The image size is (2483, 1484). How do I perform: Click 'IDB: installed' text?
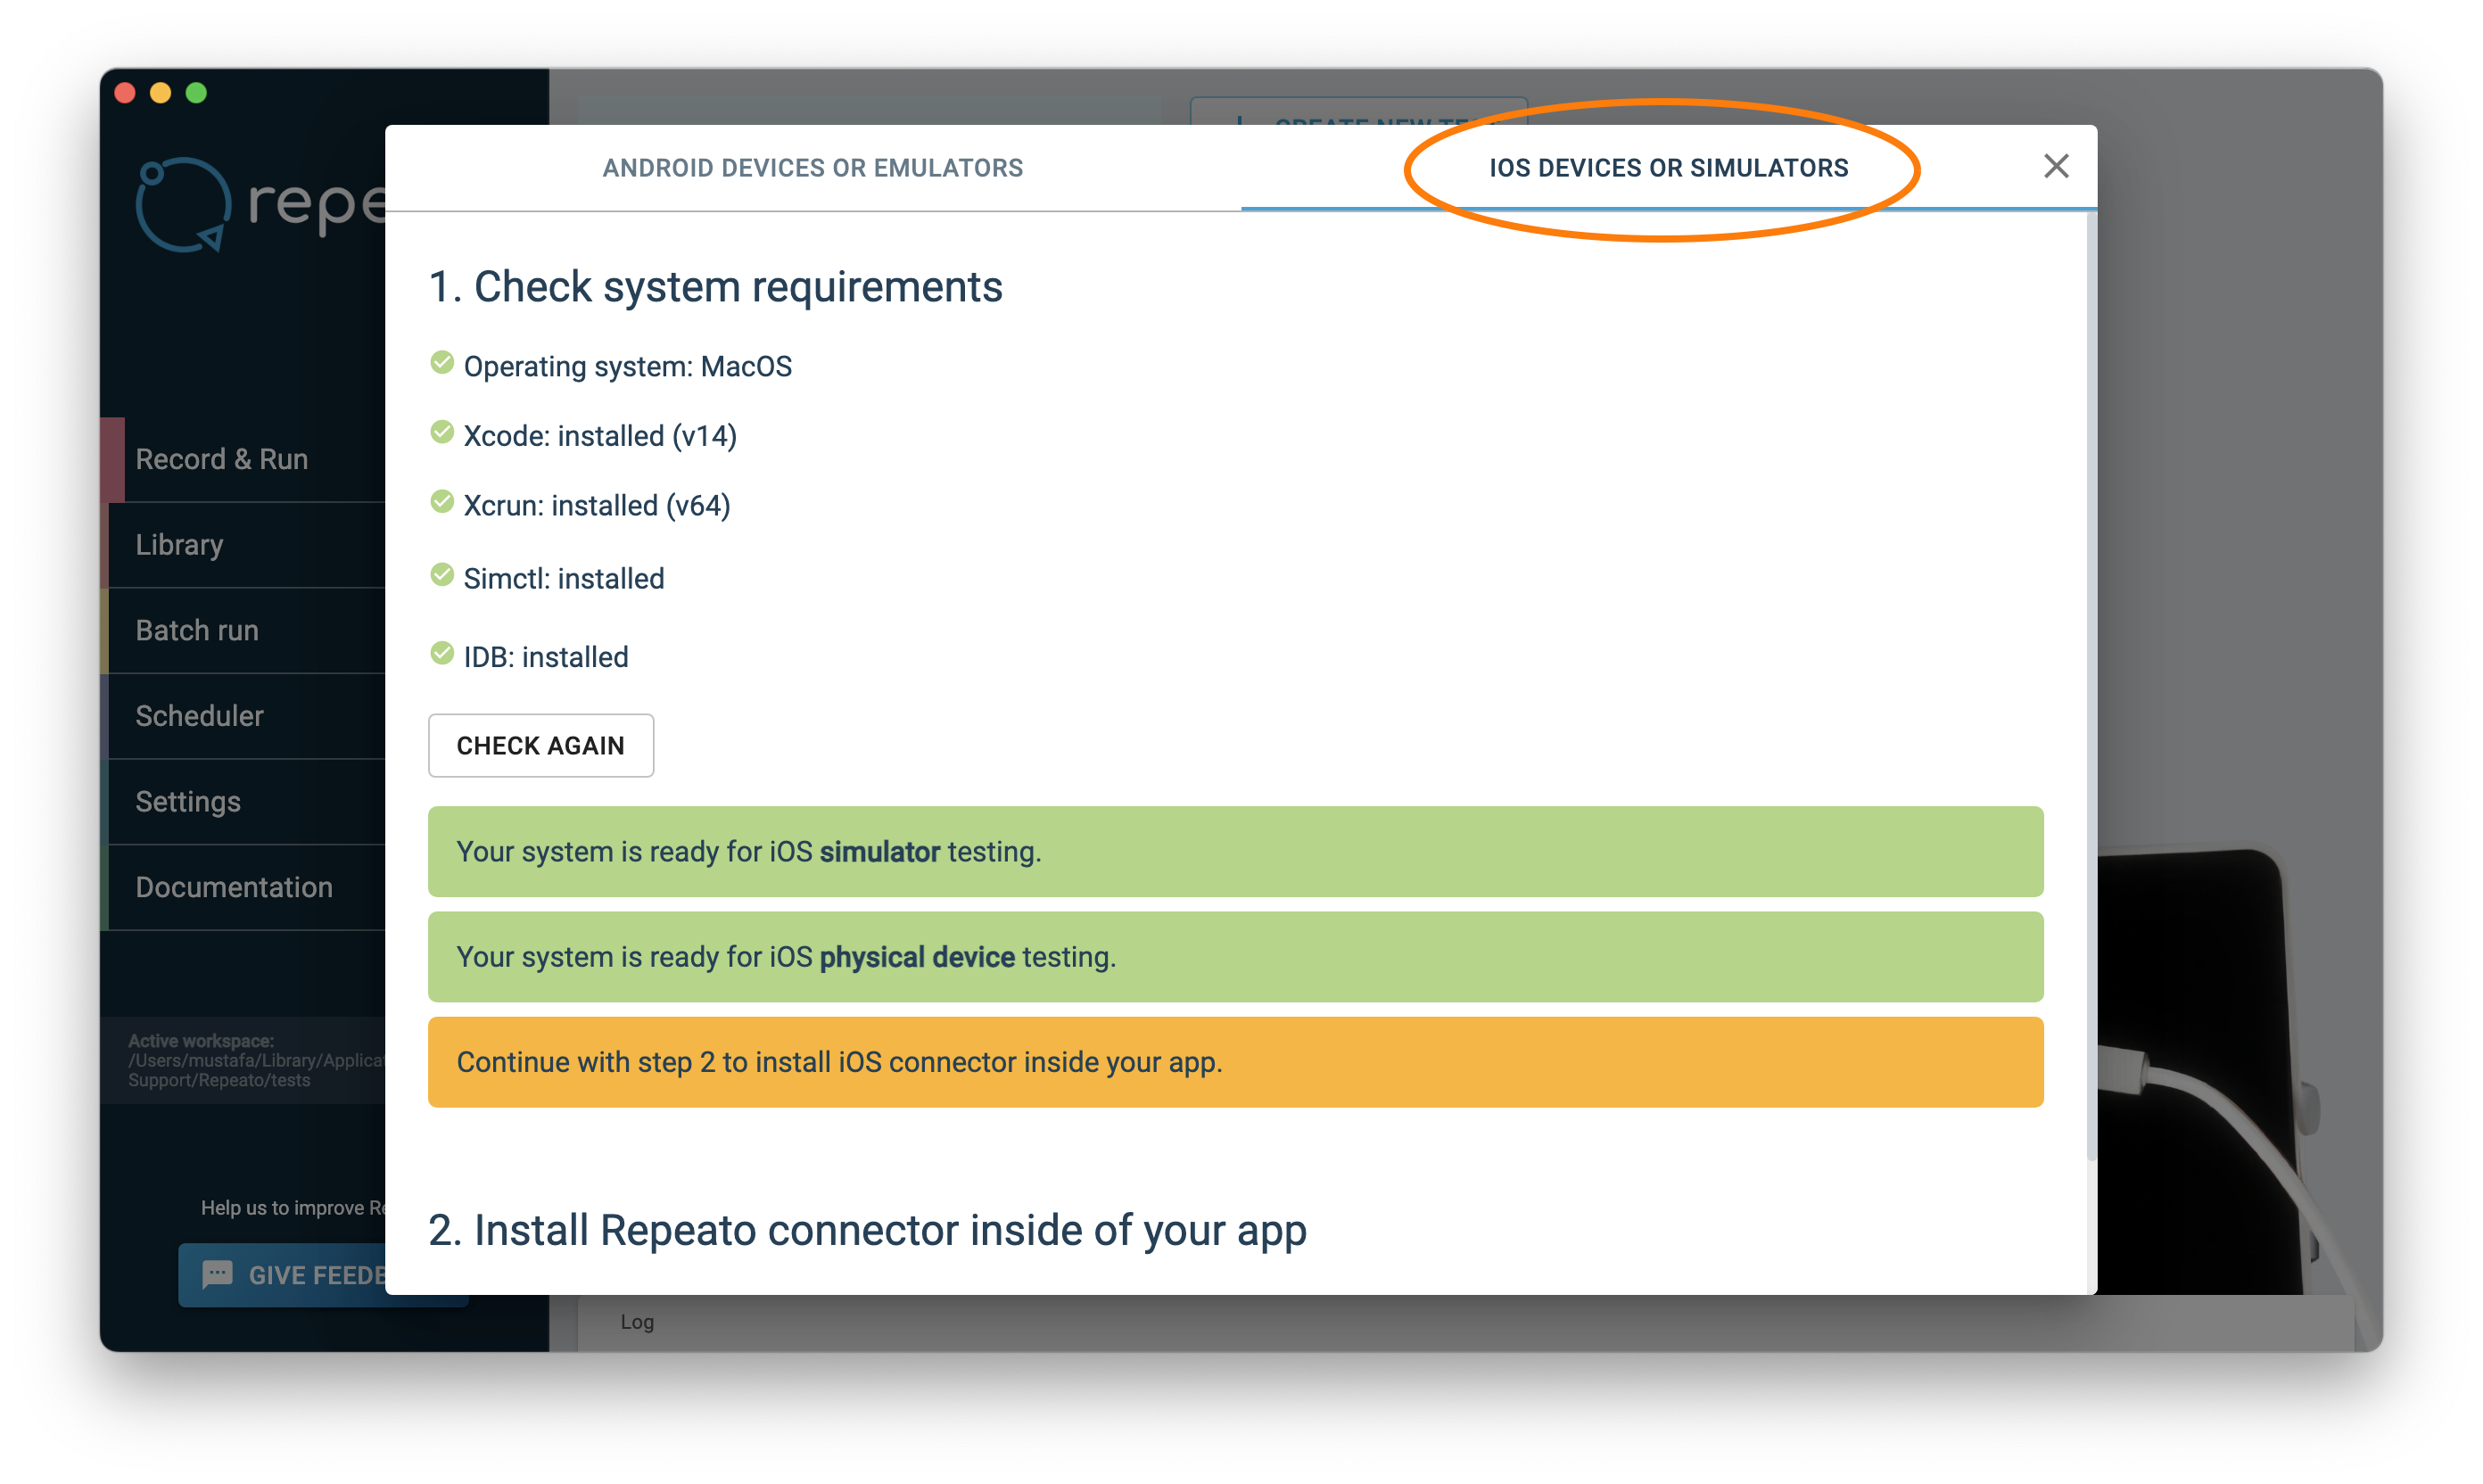546,658
